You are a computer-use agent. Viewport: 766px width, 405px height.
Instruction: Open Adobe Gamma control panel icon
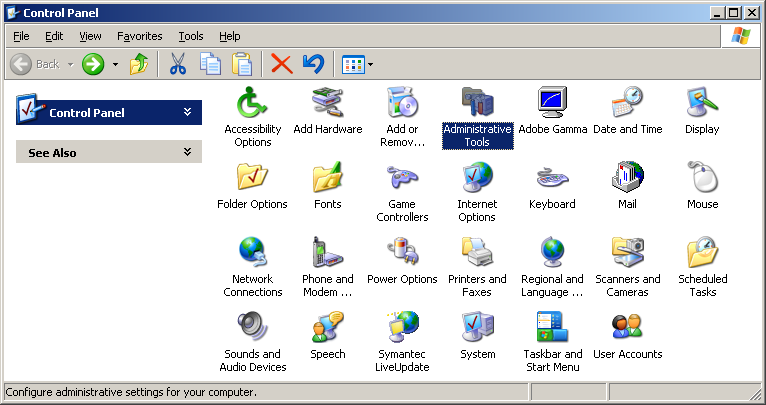(x=552, y=103)
